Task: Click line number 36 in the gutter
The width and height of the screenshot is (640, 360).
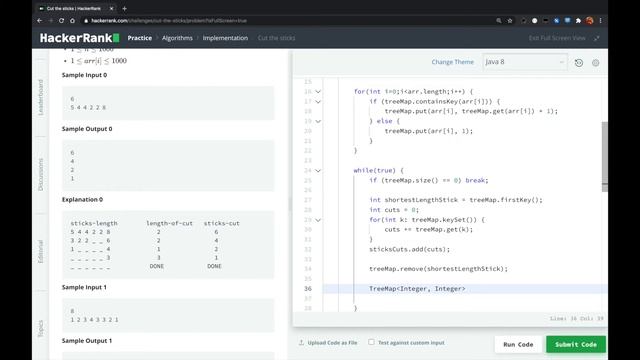Action: (308, 289)
